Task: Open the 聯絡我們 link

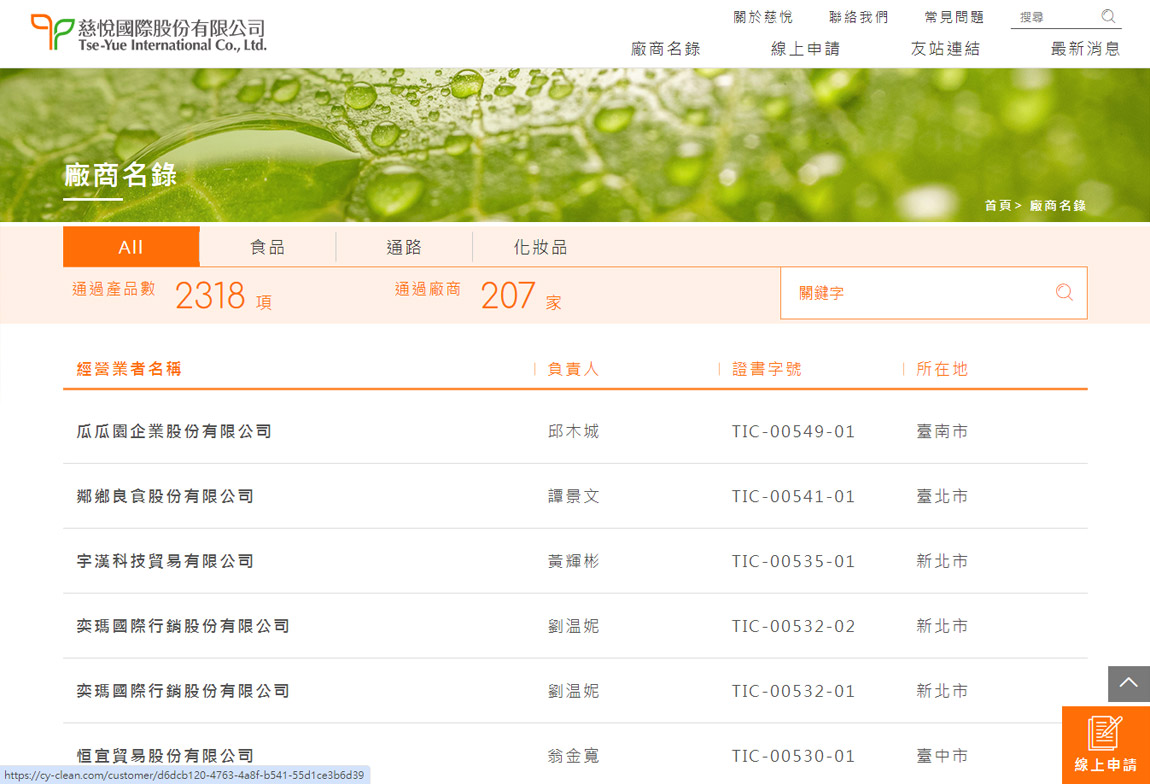Action: (858, 17)
